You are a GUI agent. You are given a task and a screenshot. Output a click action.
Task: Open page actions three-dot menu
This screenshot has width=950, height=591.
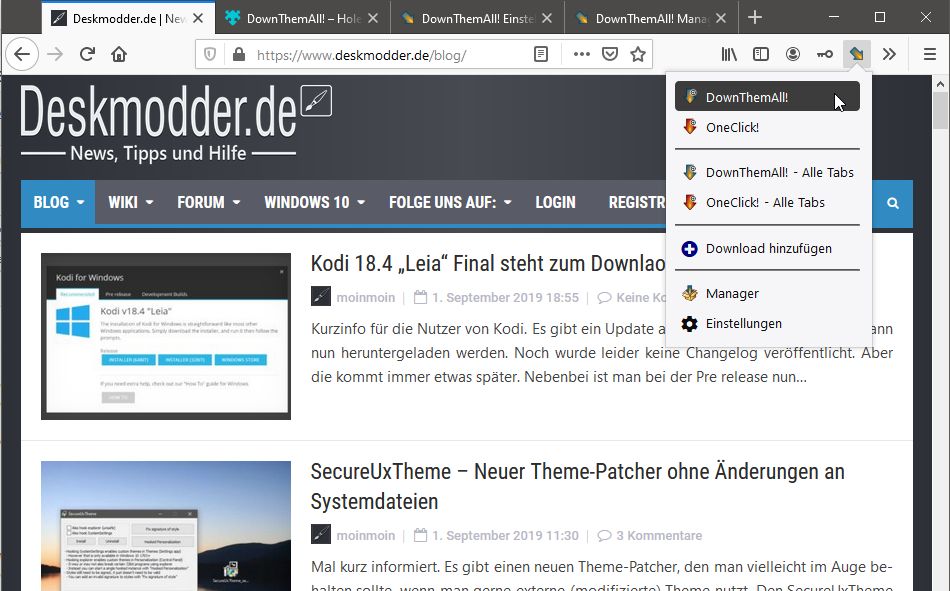point(582,55)
